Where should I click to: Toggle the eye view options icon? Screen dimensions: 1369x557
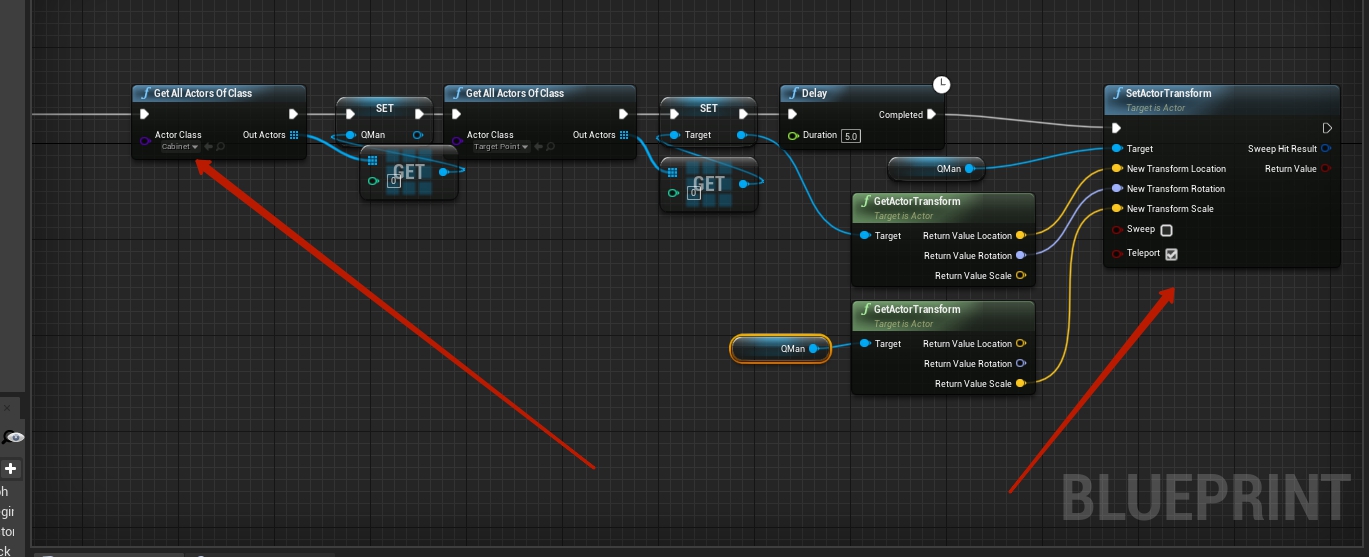coord(15,437)
